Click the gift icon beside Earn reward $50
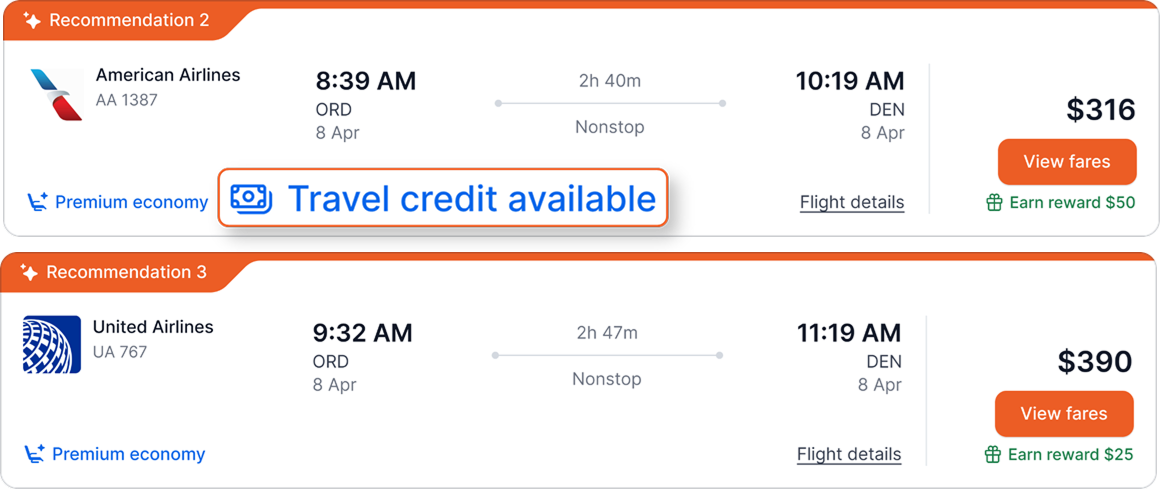 point(994,203)
